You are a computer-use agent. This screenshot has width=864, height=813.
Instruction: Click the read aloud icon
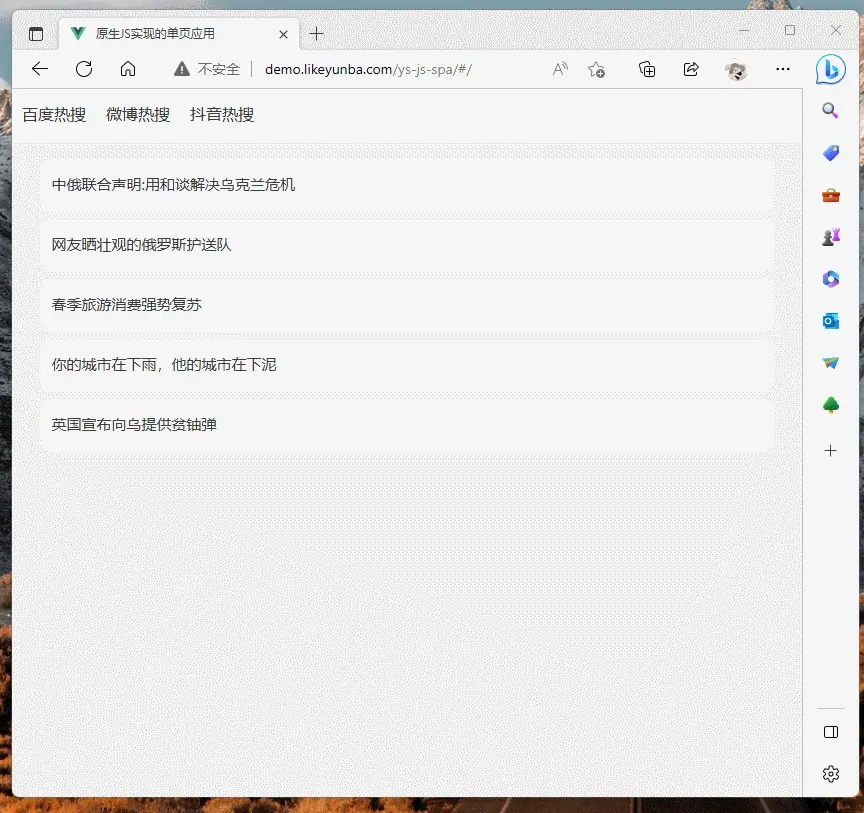(560, 69)
